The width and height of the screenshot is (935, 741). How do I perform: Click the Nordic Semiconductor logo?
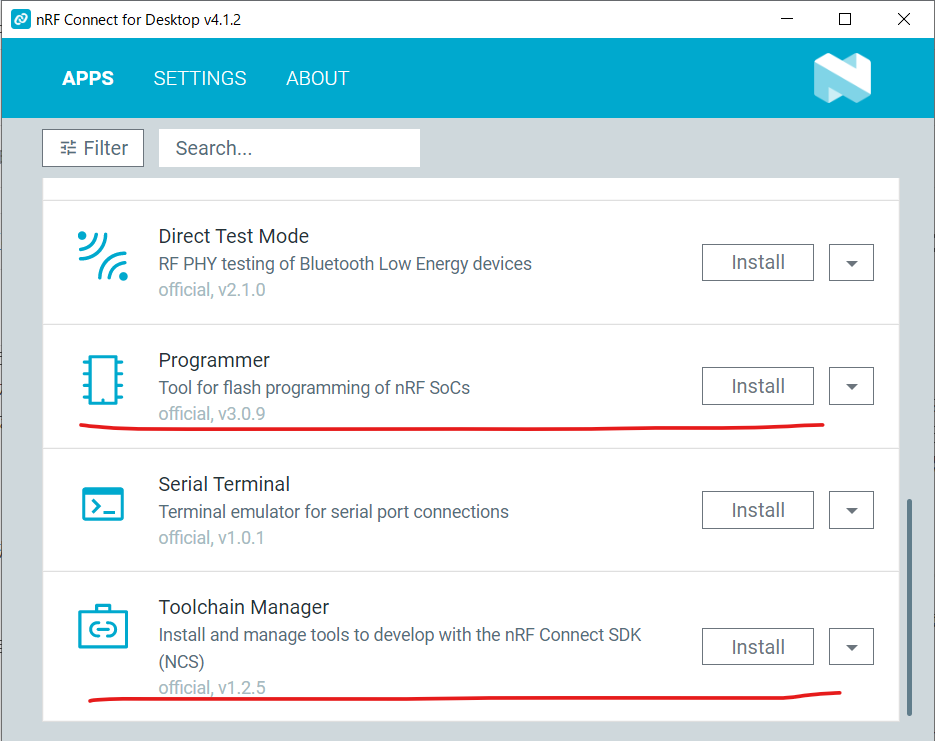[842, 78]
